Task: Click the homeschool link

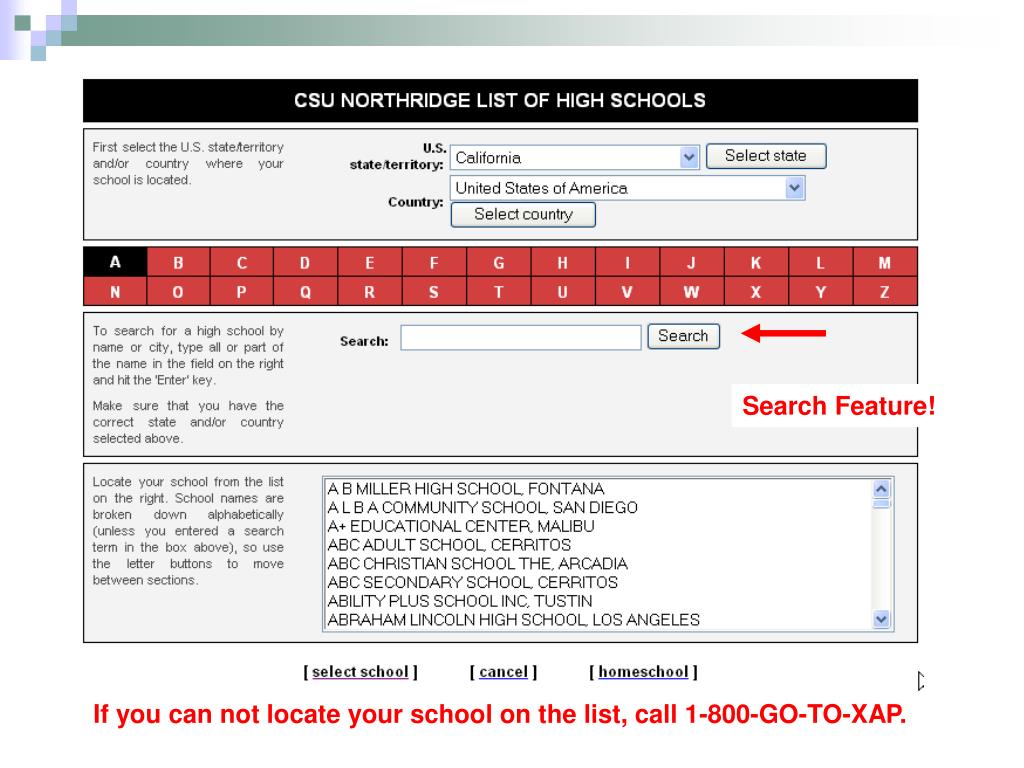Action: [643, 672]
